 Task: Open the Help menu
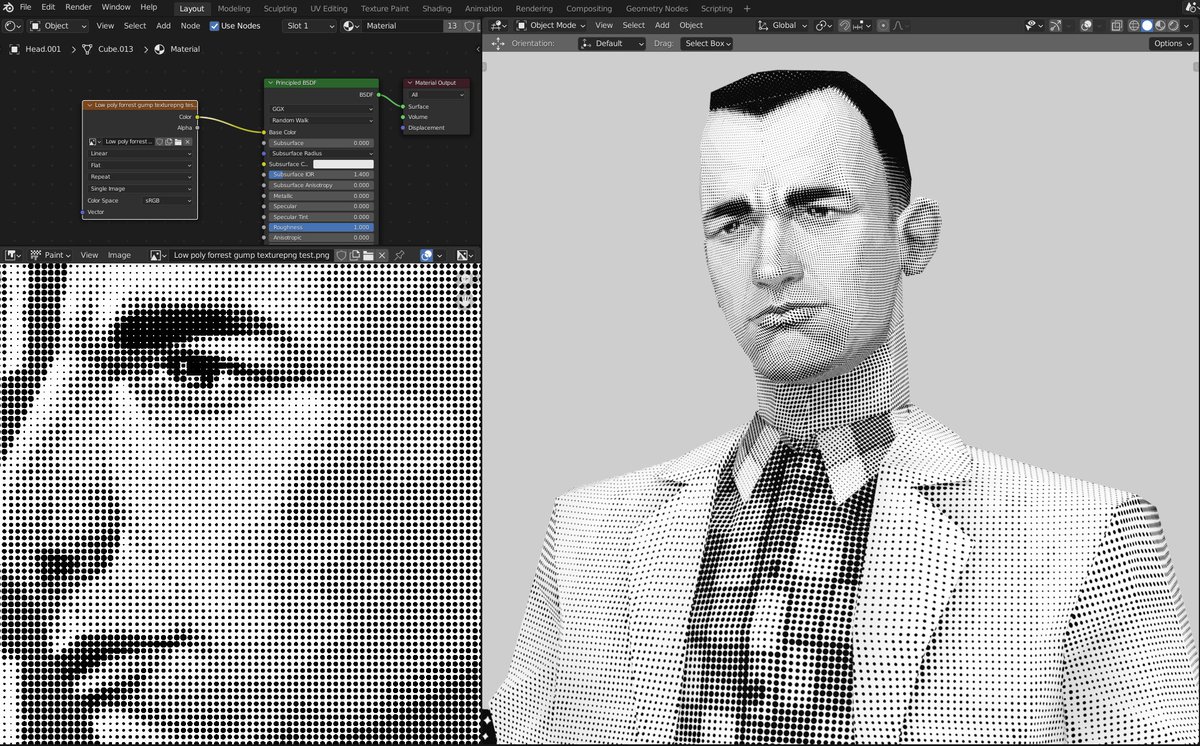point(148,7)
